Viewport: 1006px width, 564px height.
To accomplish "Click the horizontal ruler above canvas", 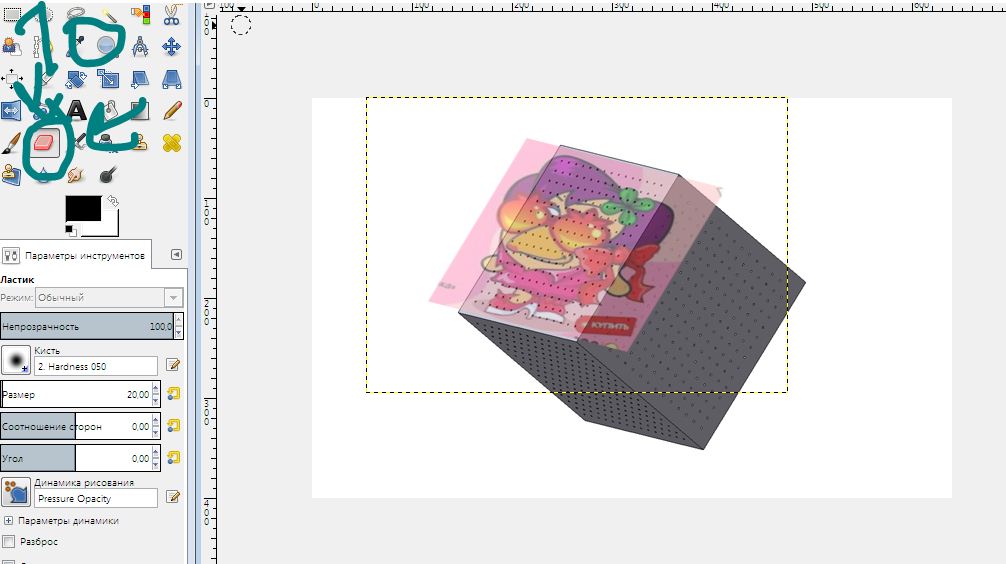I will tap(611, 6).
